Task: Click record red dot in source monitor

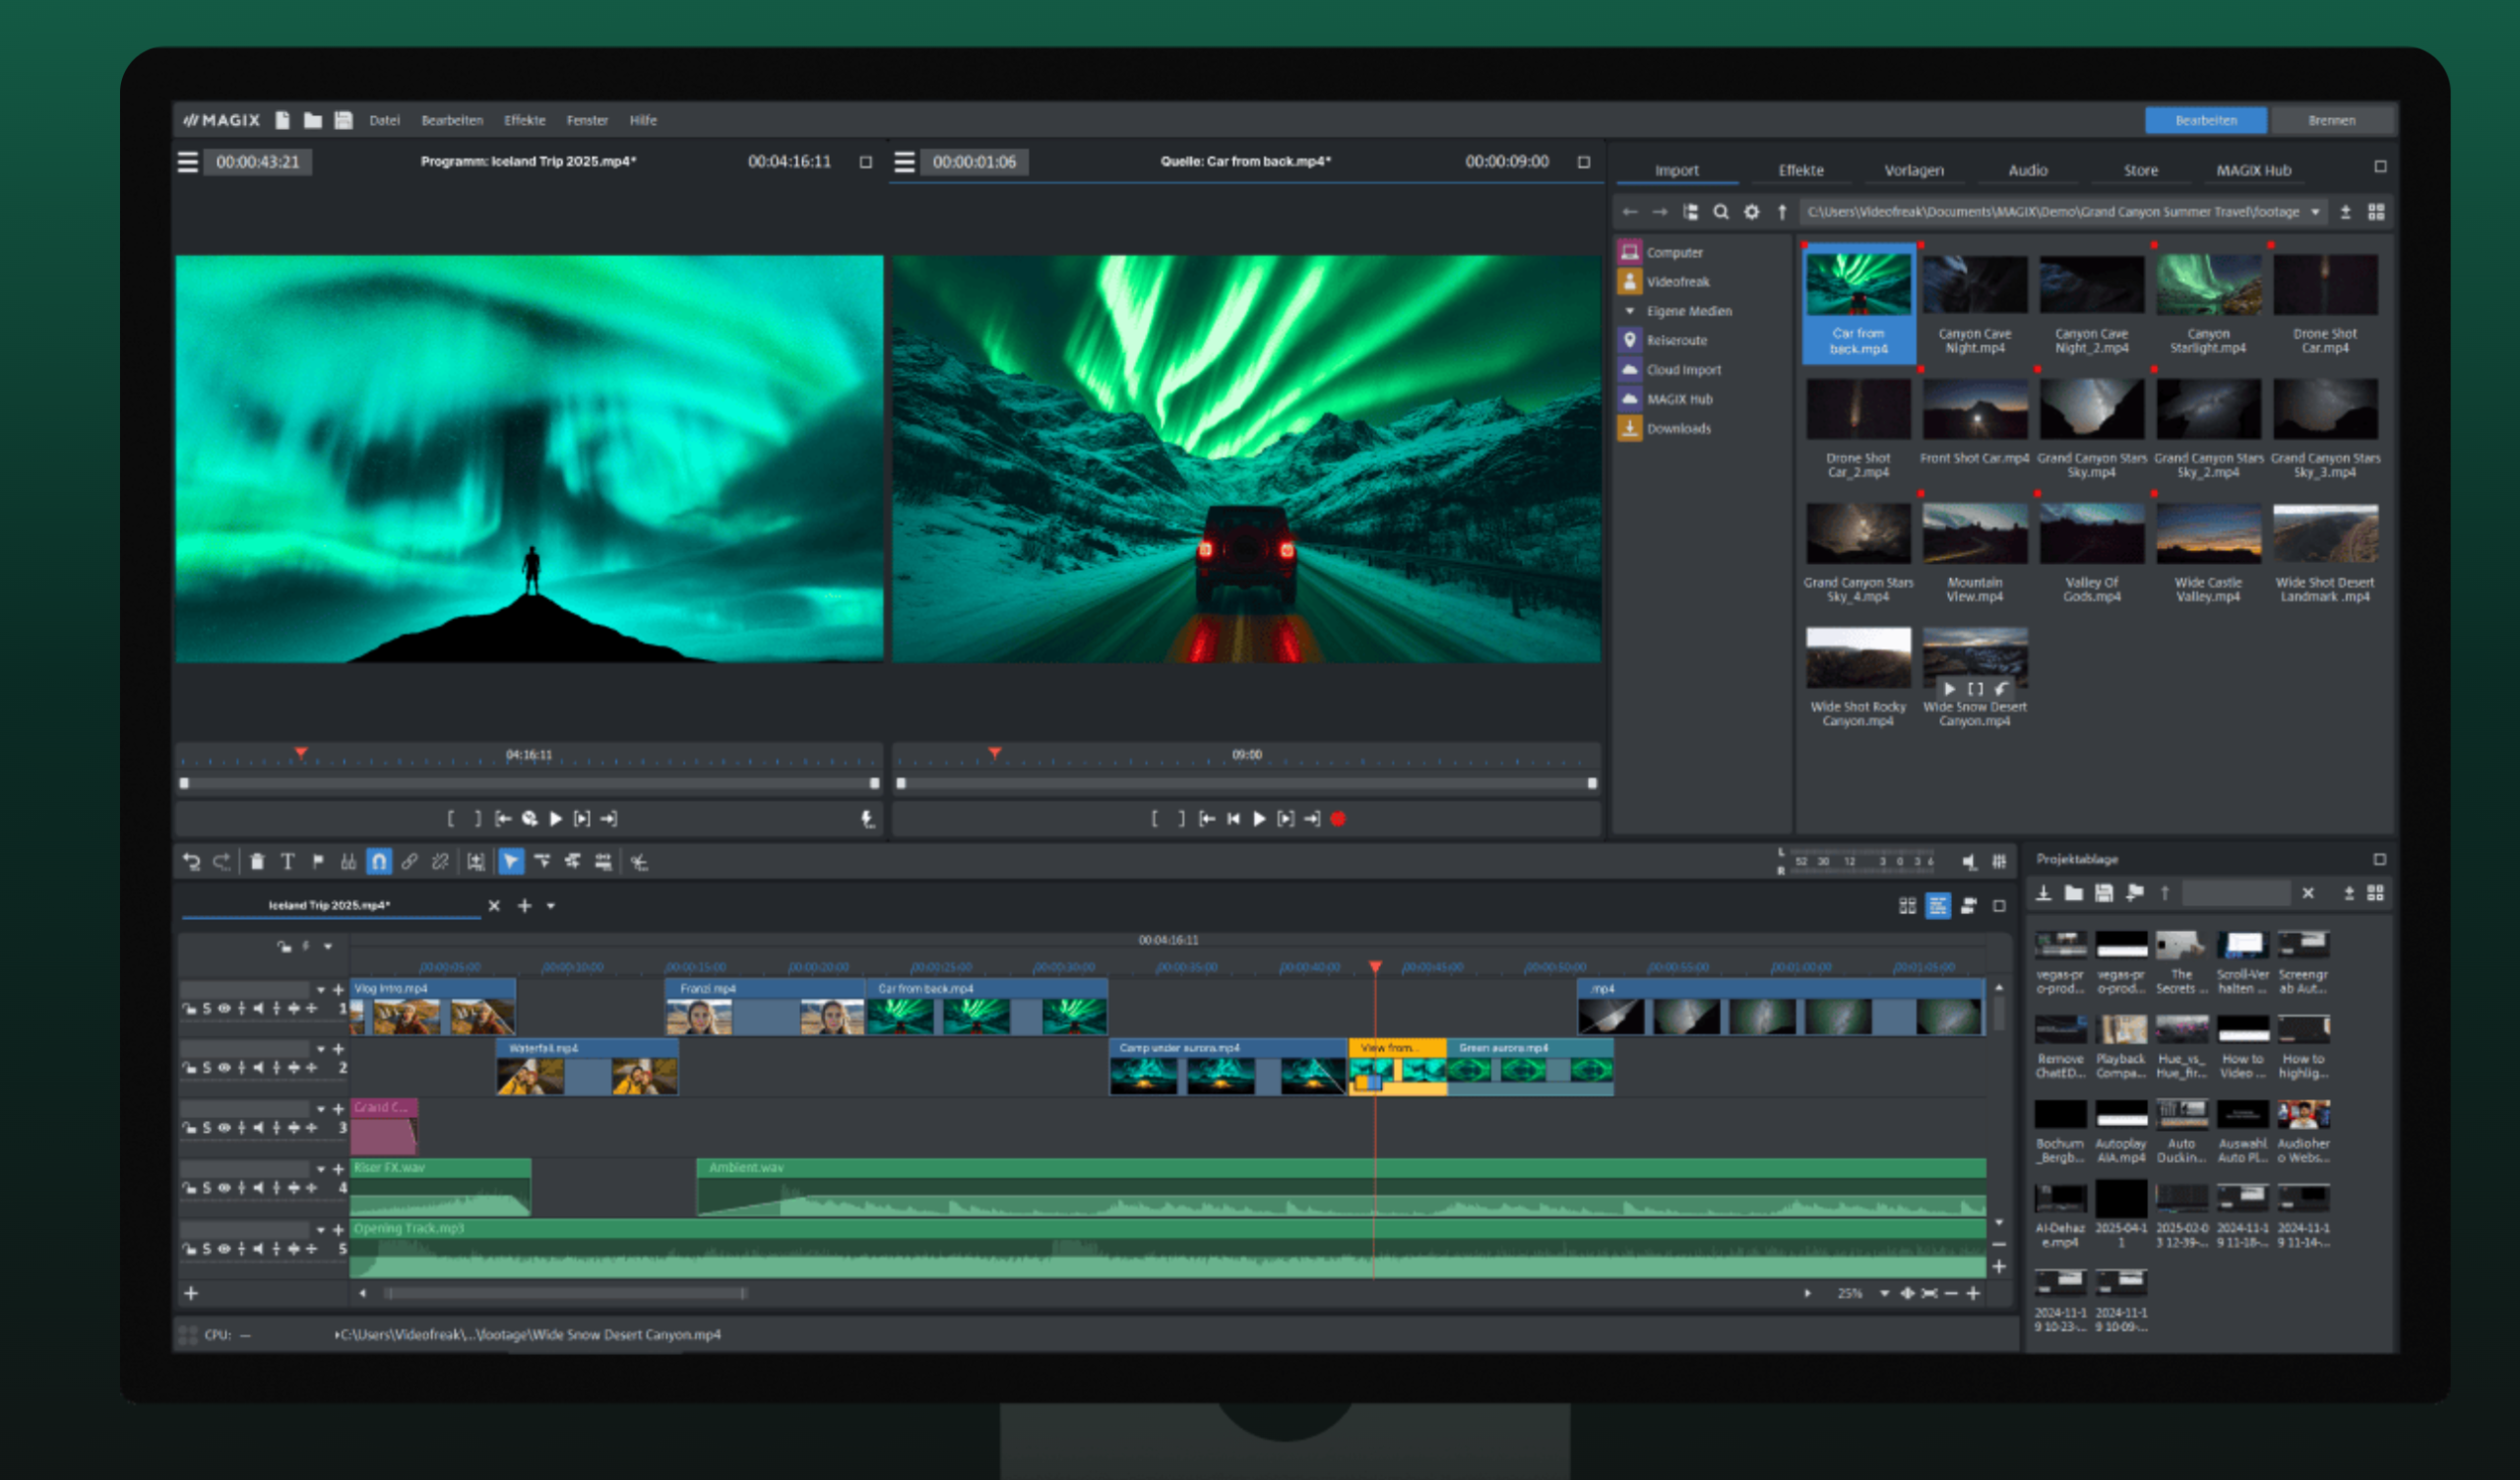Action: pyautogui.click(x=1338, y=819)
